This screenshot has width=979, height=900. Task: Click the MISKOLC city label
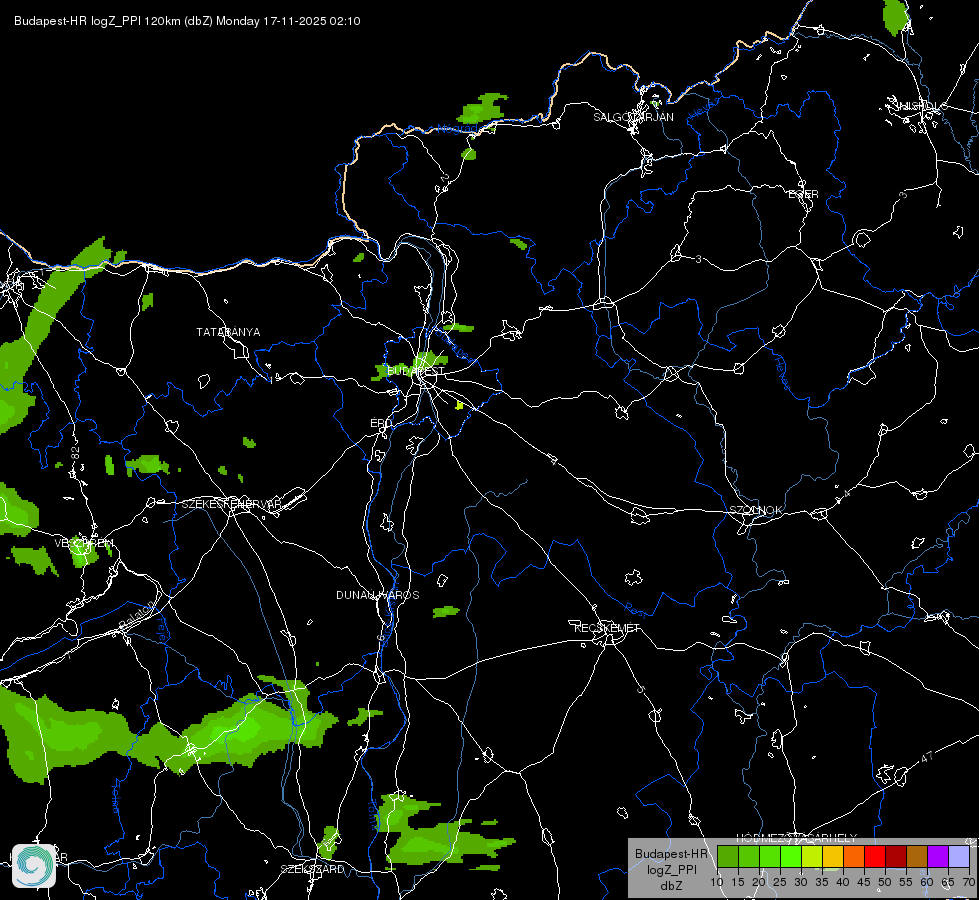pyautogui.click(x=922, y=106)
